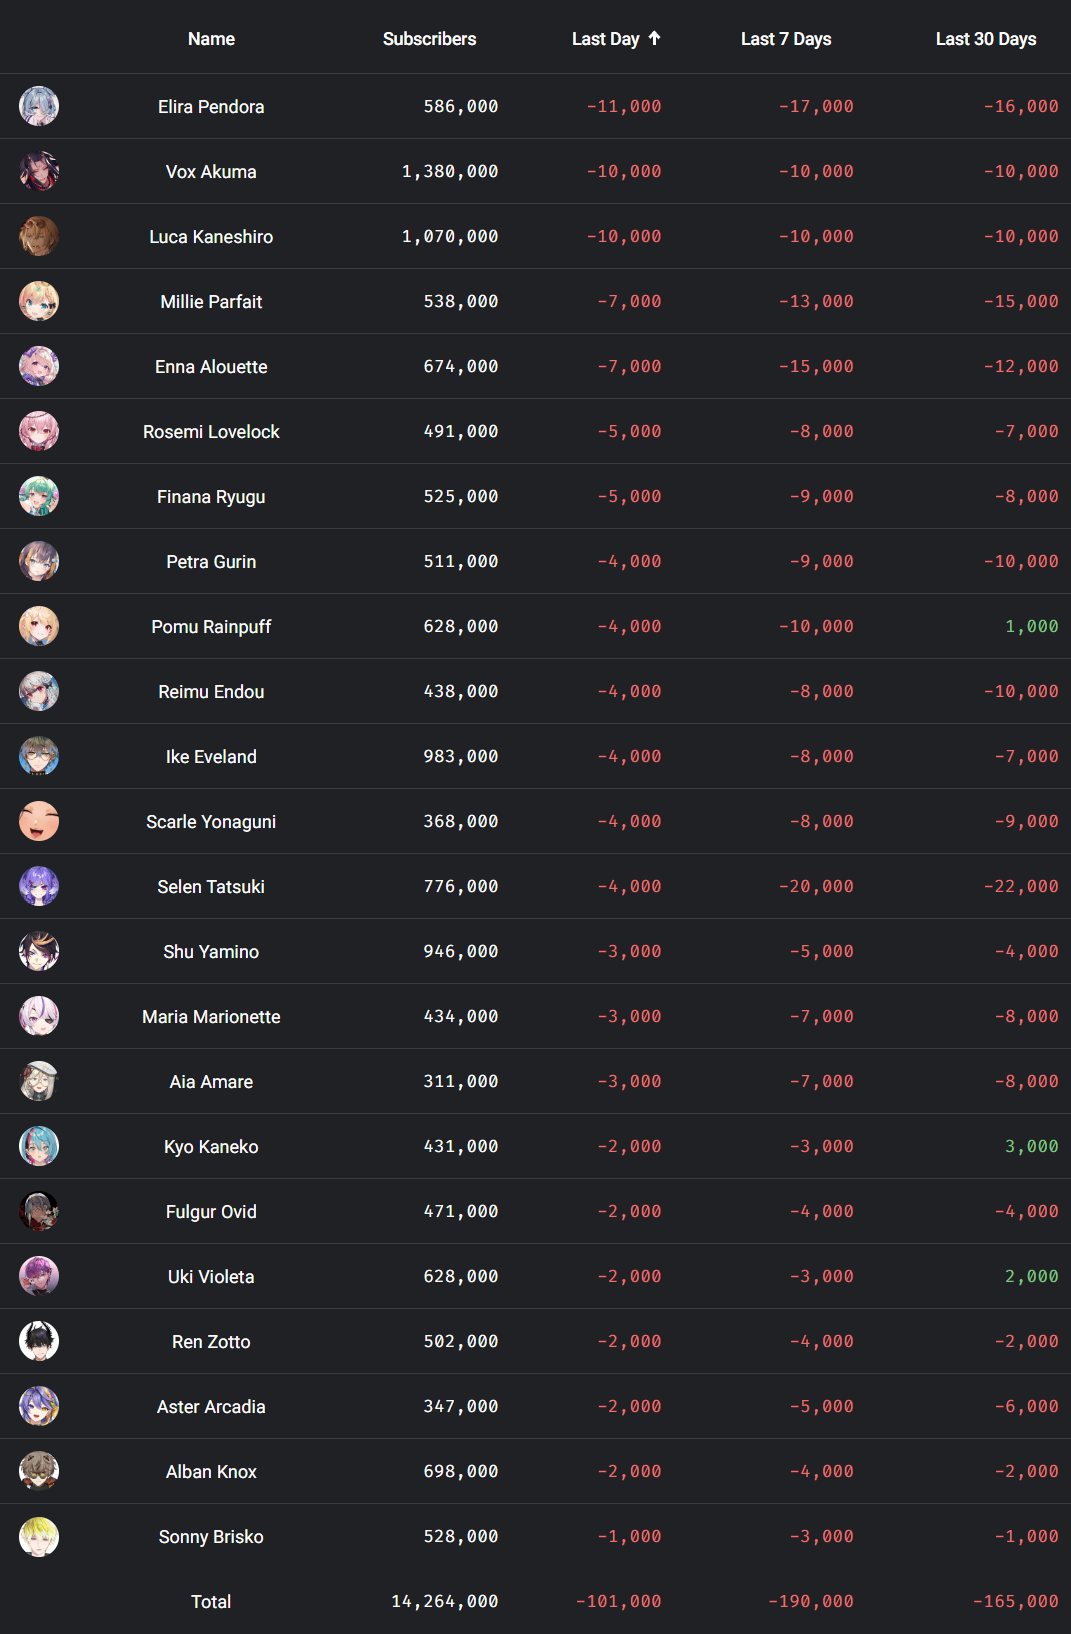
Task: Open Pomu Rainpuff's name link
Action: coord(211,626)
